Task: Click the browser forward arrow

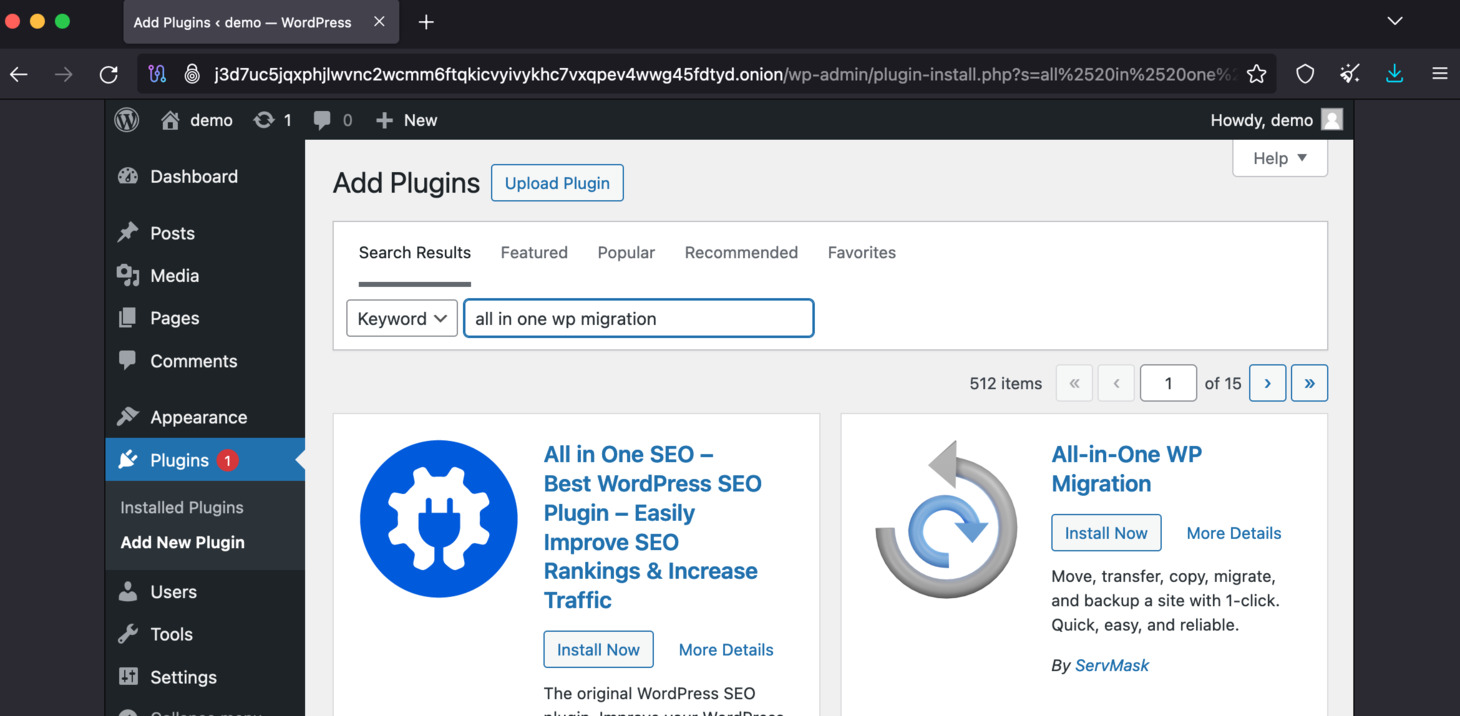Action: 64,74
